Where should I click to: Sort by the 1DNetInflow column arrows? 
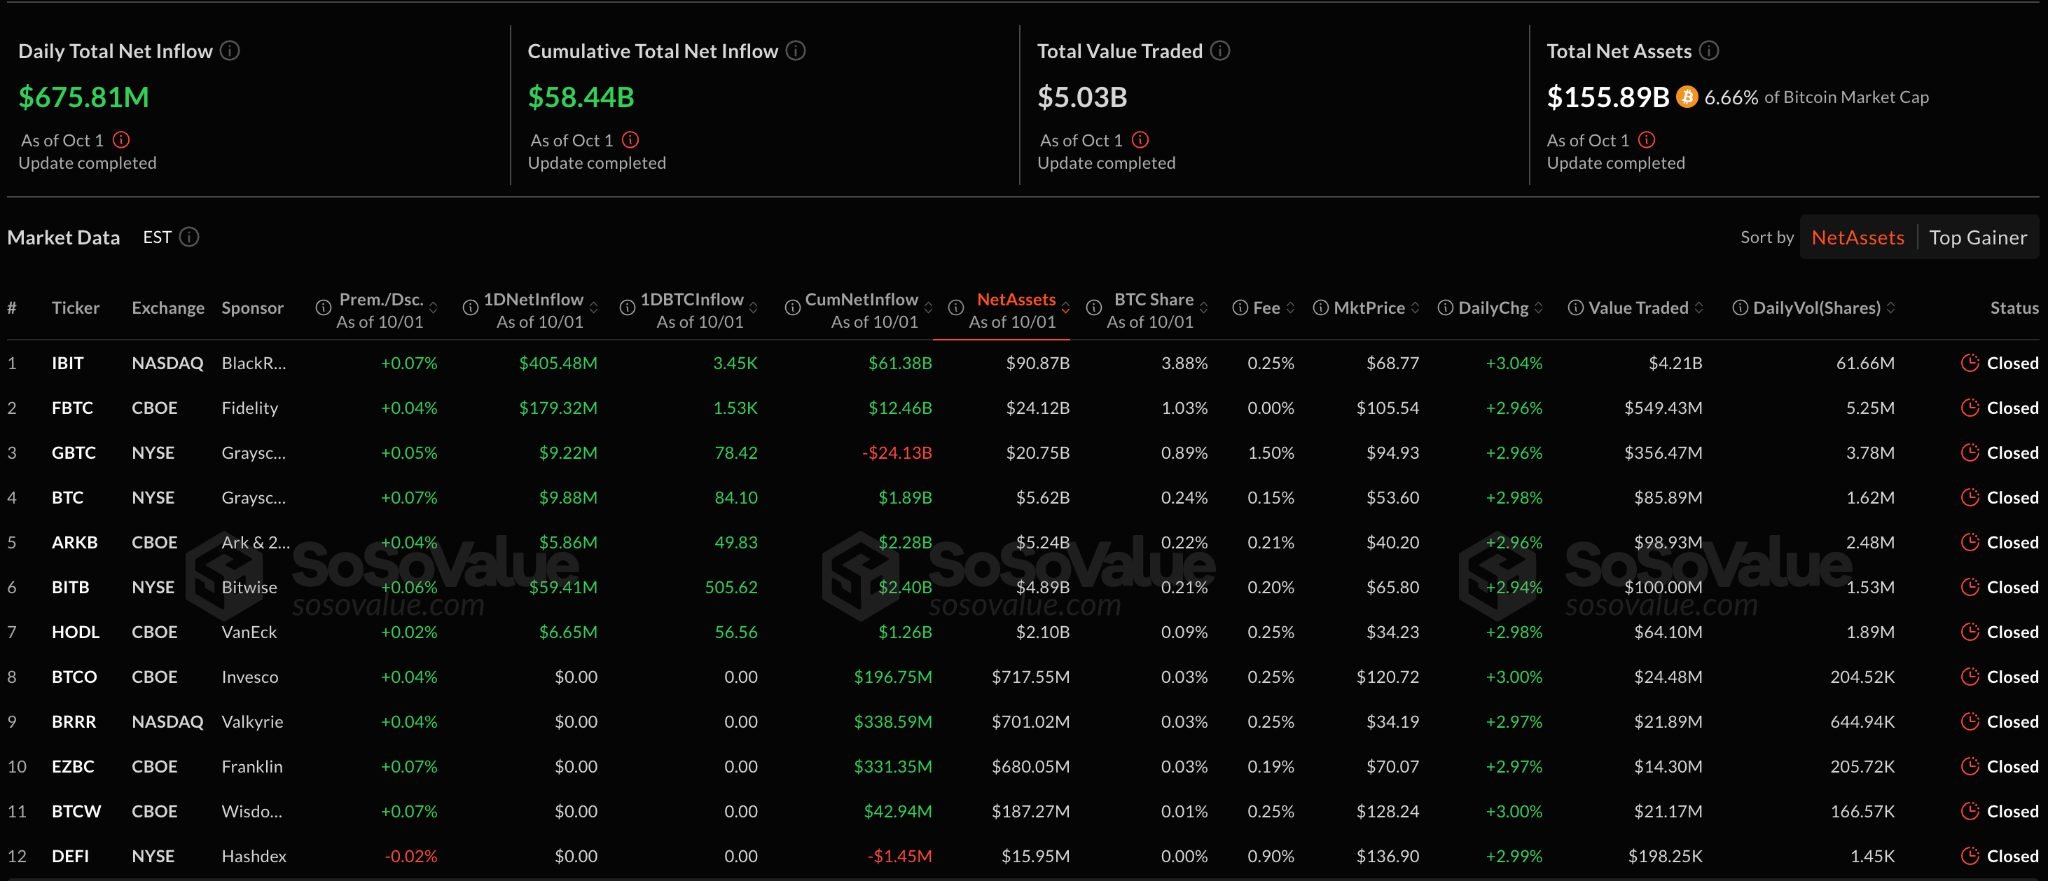tap(594, 308)
